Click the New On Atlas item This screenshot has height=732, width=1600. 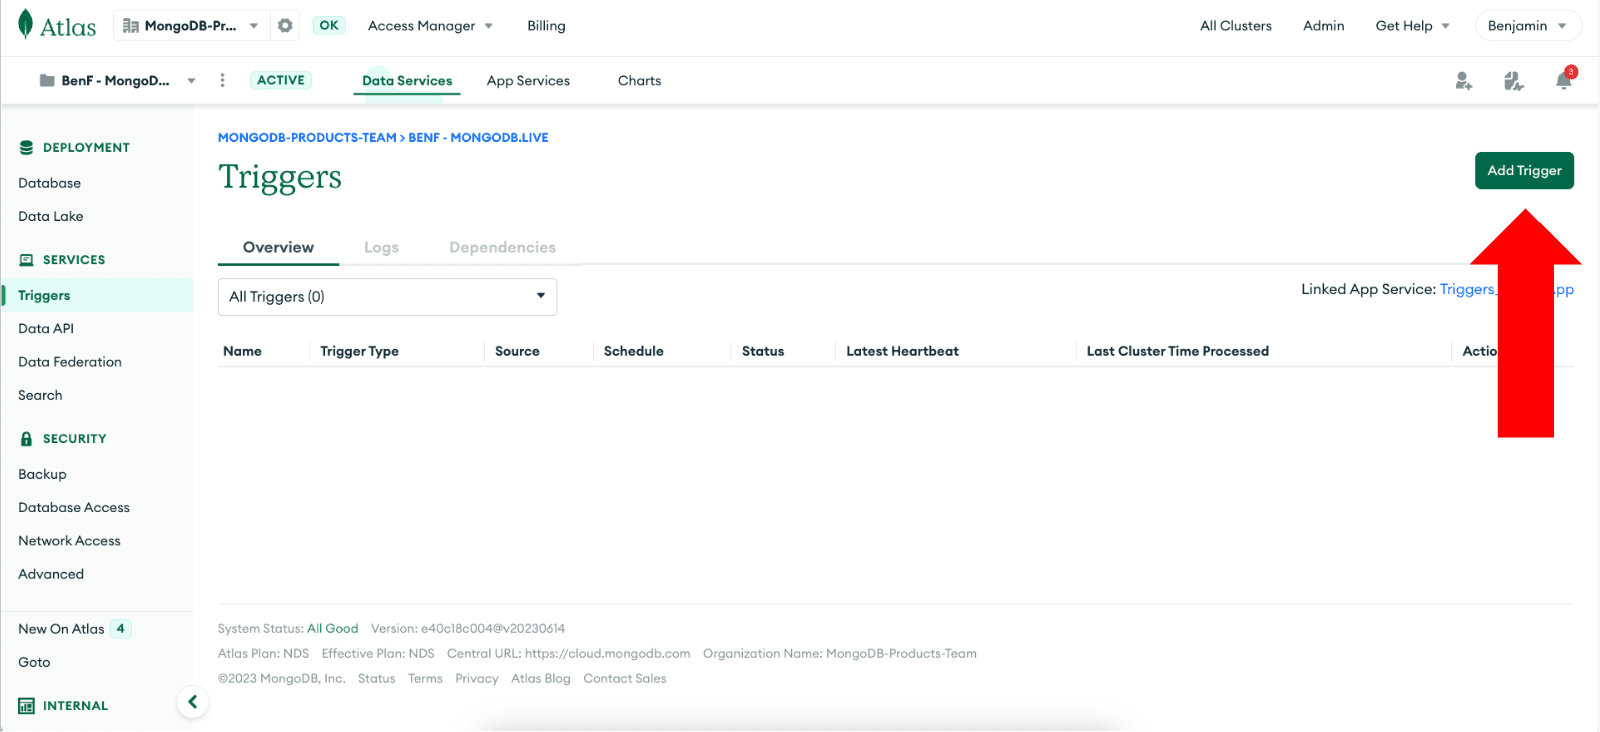point(61,629)
